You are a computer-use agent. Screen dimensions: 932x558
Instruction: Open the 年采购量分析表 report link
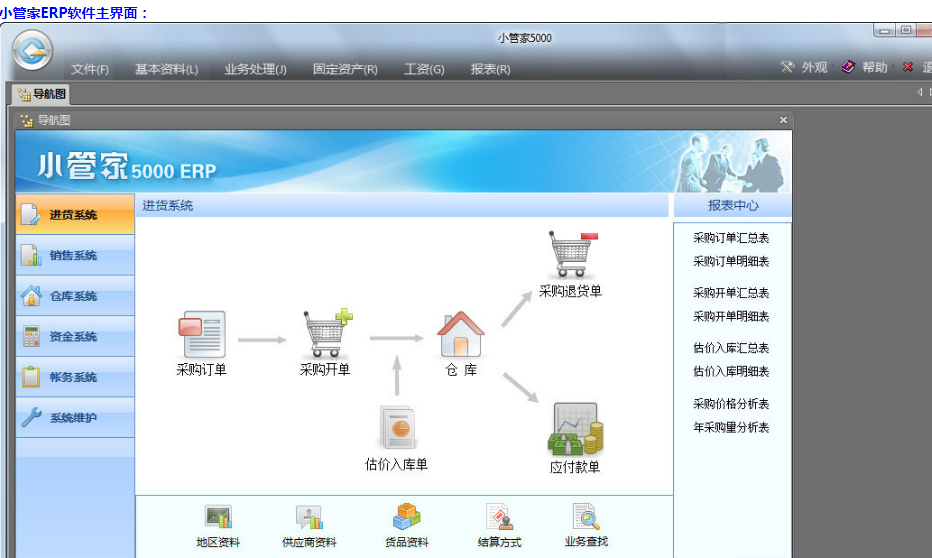click(x=731, y=427)
